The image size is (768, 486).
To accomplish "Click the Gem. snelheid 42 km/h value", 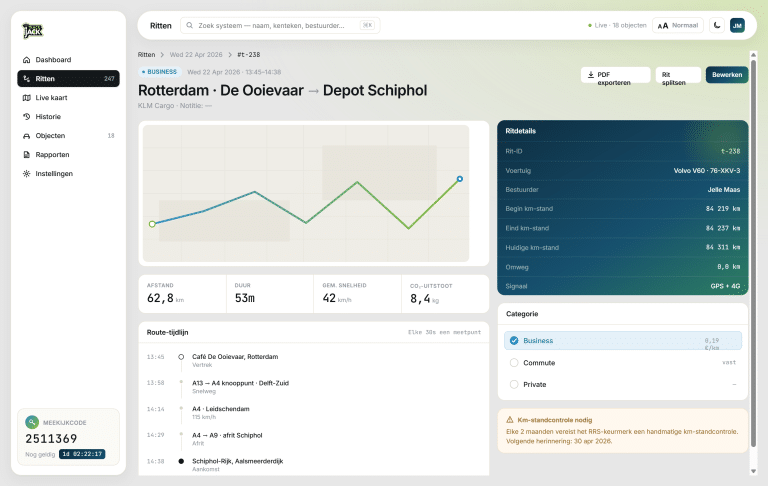I will pyautogui.click(x=336, y=298).
